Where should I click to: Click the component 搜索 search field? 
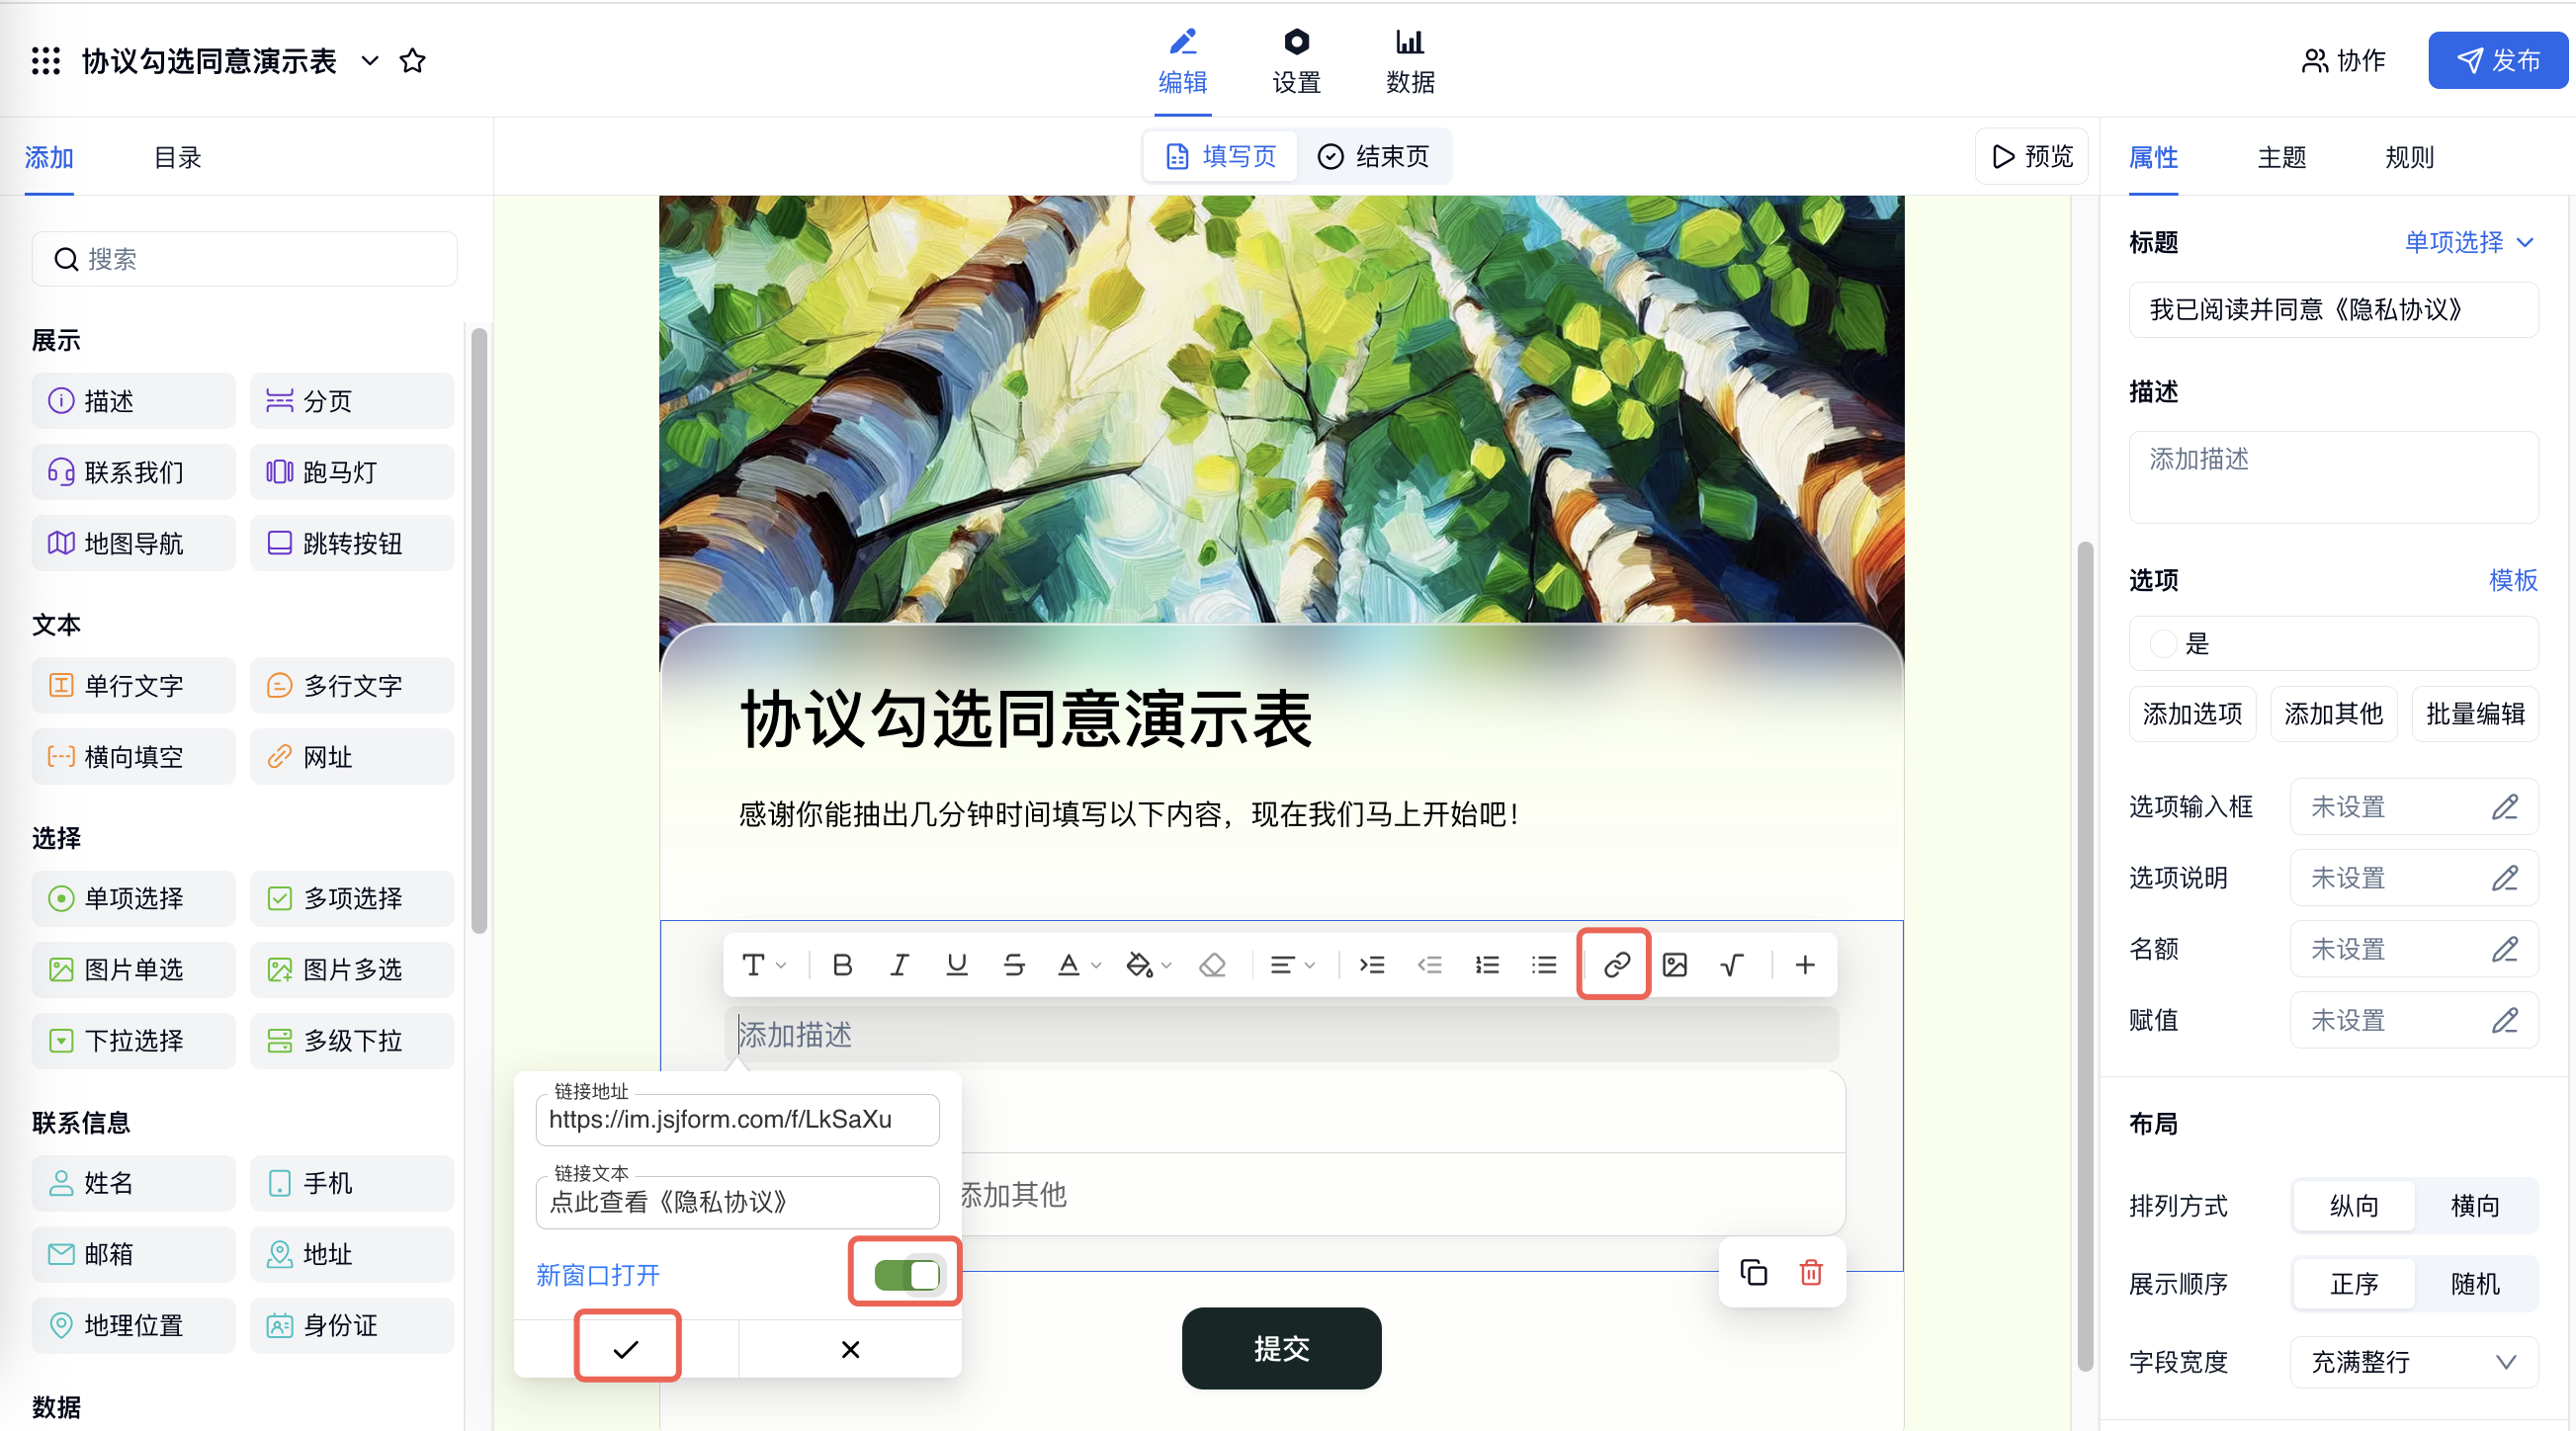point(245,259)
